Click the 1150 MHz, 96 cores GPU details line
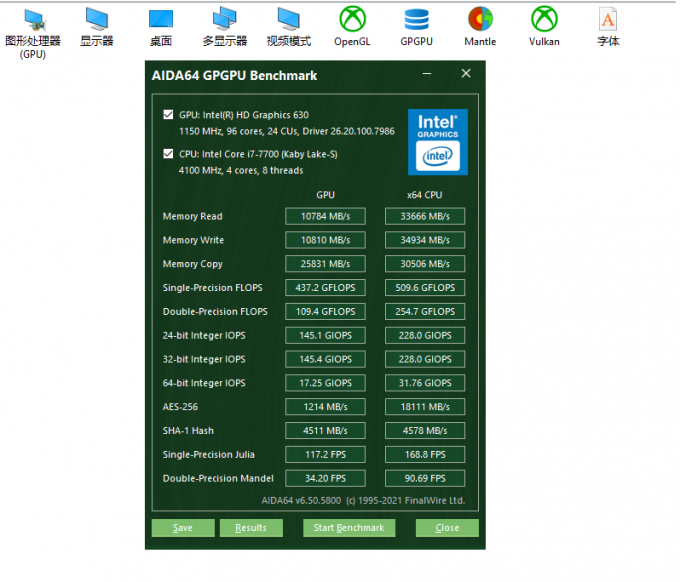The image size is (680, 582). pos(287,131)
